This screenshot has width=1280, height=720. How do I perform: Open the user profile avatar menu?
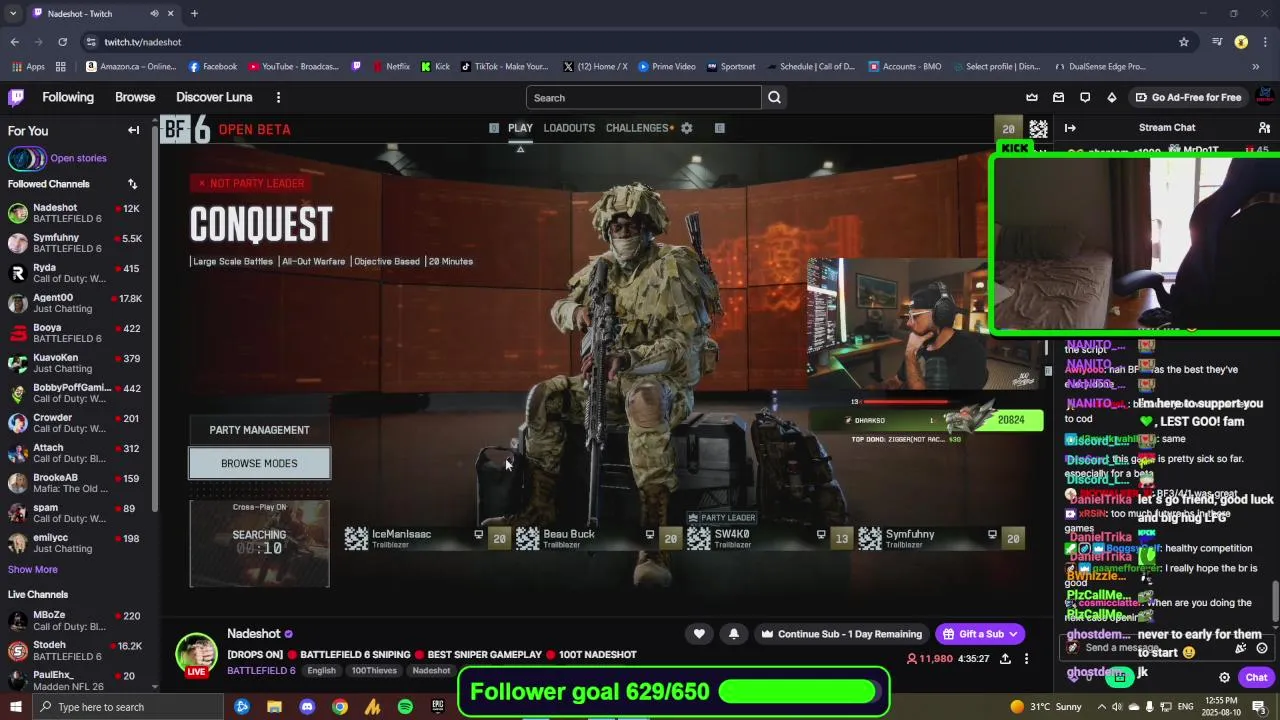tap(1264, 97)
